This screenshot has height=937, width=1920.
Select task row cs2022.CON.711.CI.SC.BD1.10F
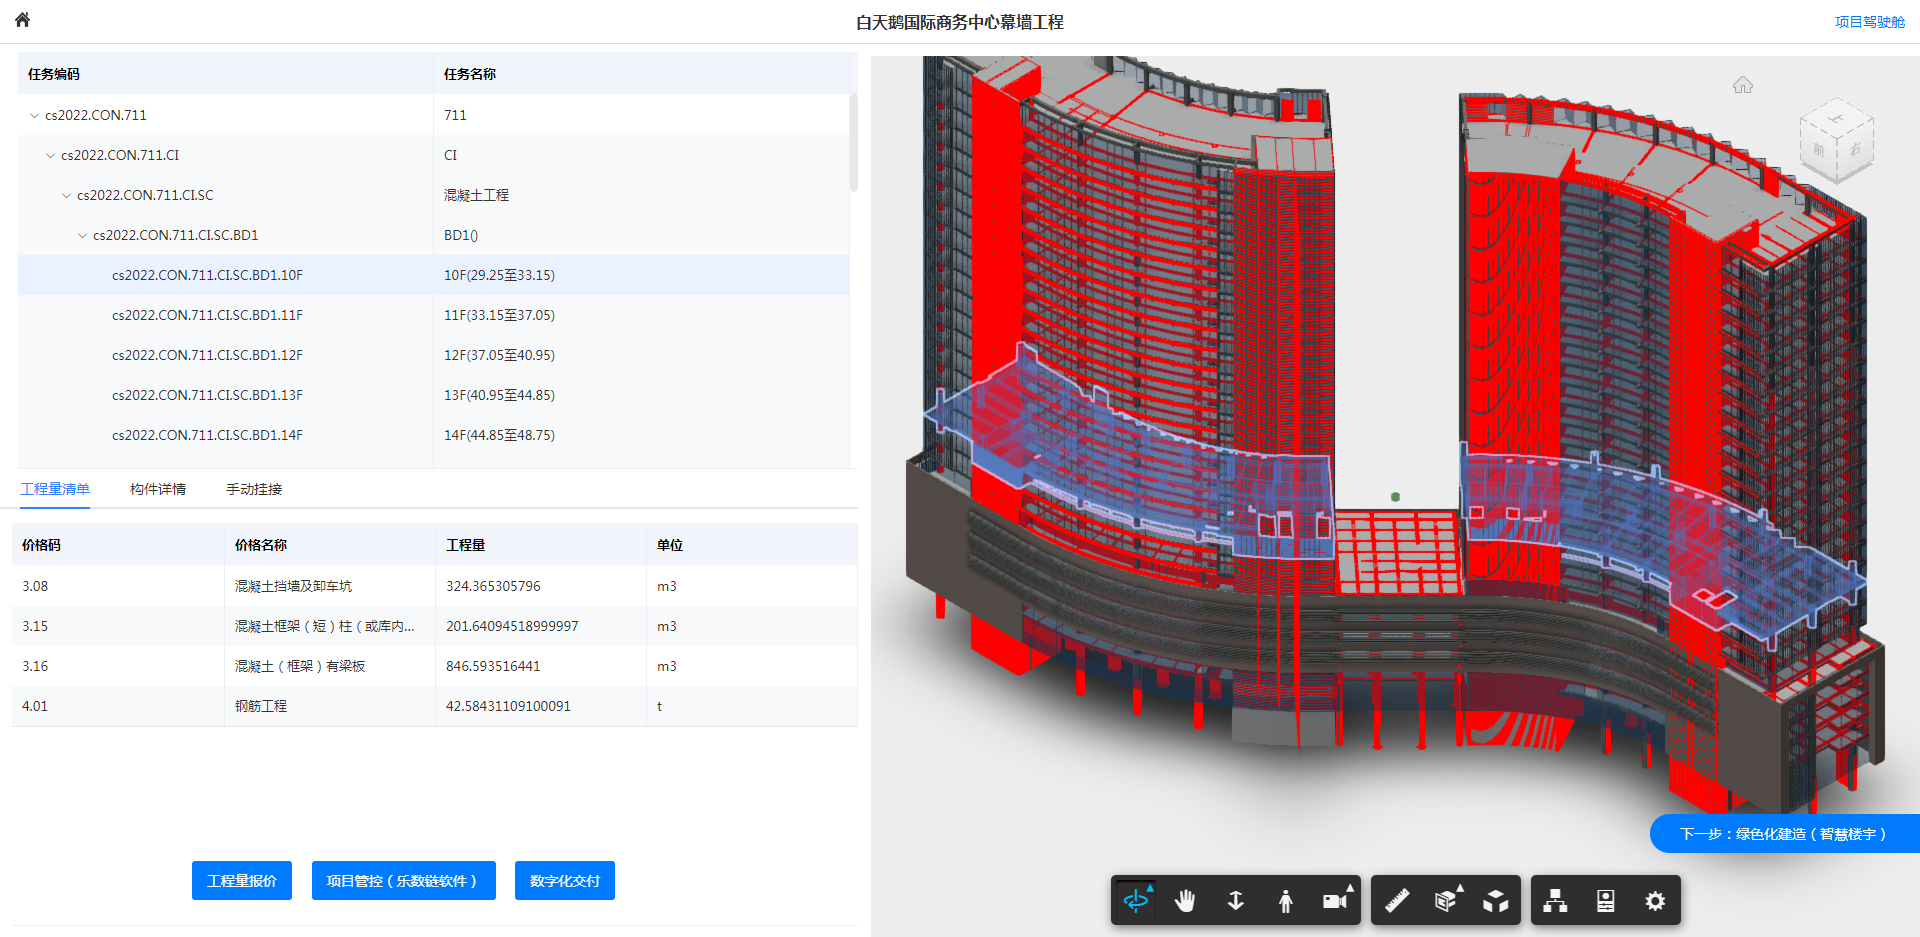click(x=434, y=275)
